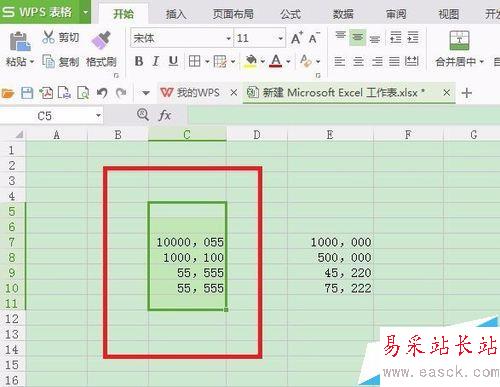Open quick access toolbar customize arrow

click(x=146, y=93)
